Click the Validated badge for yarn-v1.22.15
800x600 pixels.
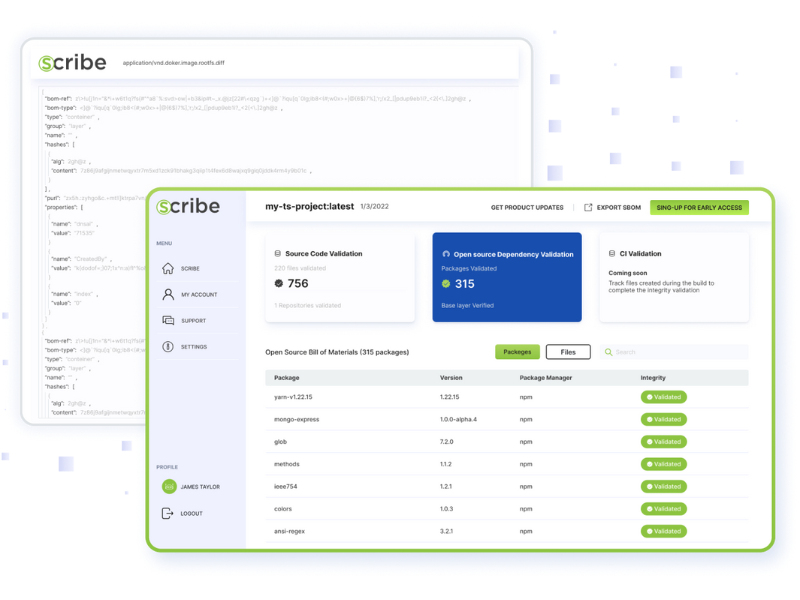(664, 397)
